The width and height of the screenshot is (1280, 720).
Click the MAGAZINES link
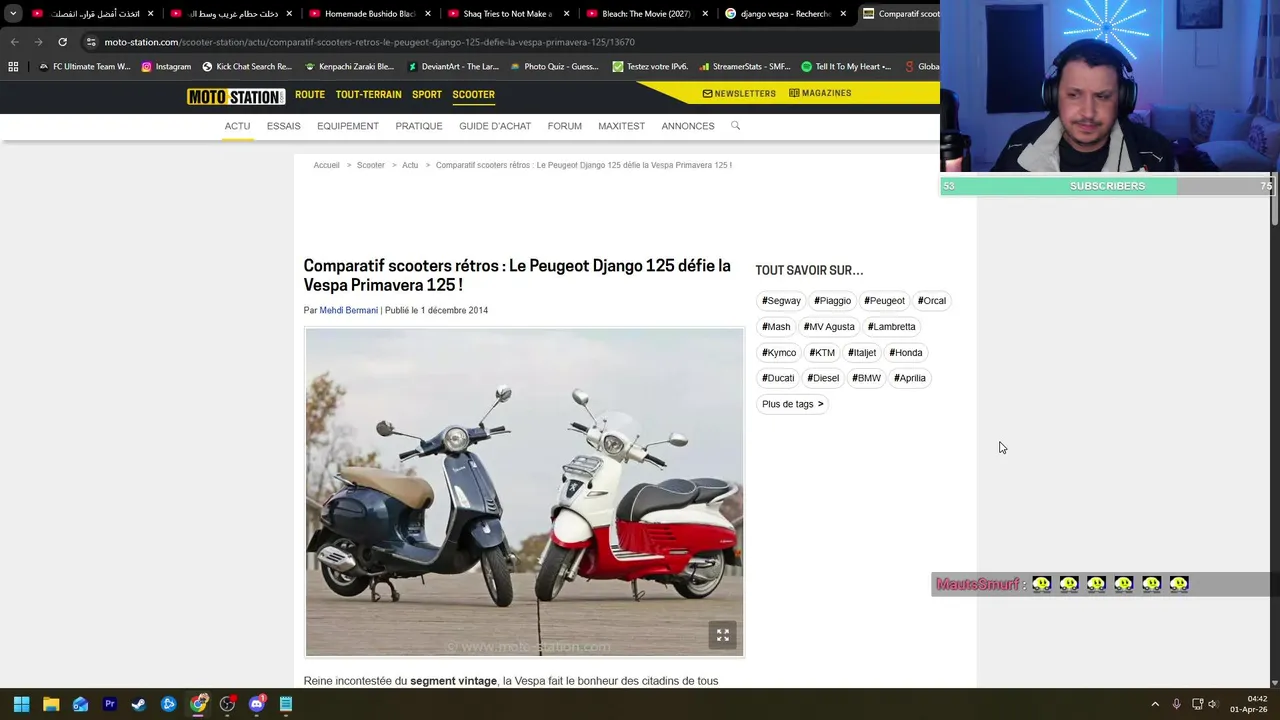tap(820, 93)
